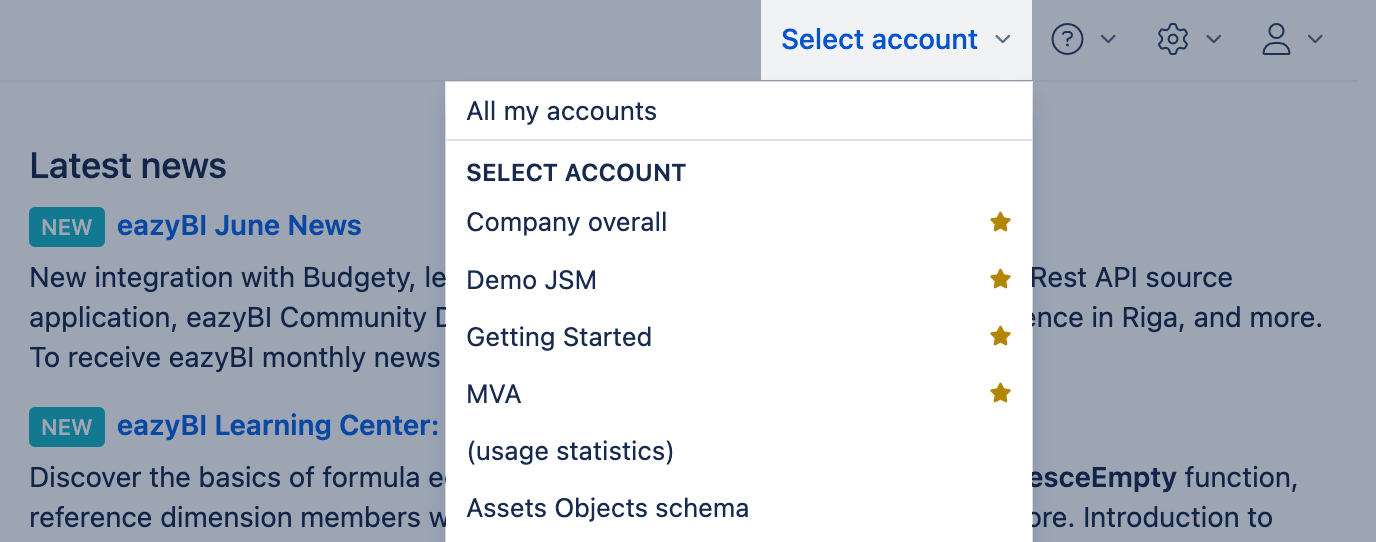Open the help question mark icon
The height and width of the screenshot is (542, 1376).
click(x=1068, y=40)
